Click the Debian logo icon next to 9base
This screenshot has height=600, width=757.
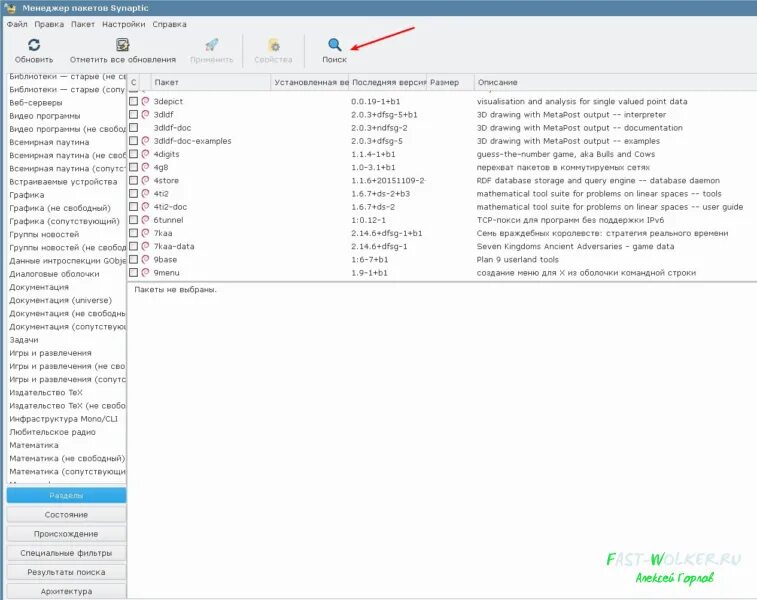[x=145, y=259]
